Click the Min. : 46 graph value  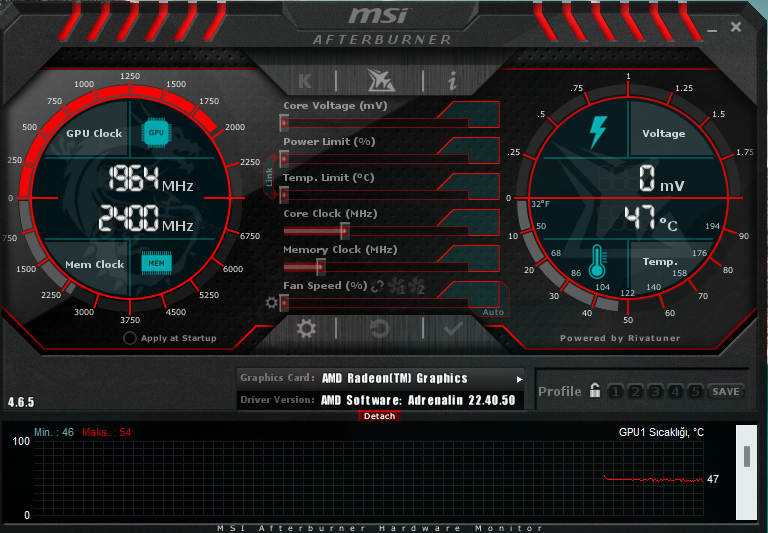pyautogui.click(x=54, y=432)
